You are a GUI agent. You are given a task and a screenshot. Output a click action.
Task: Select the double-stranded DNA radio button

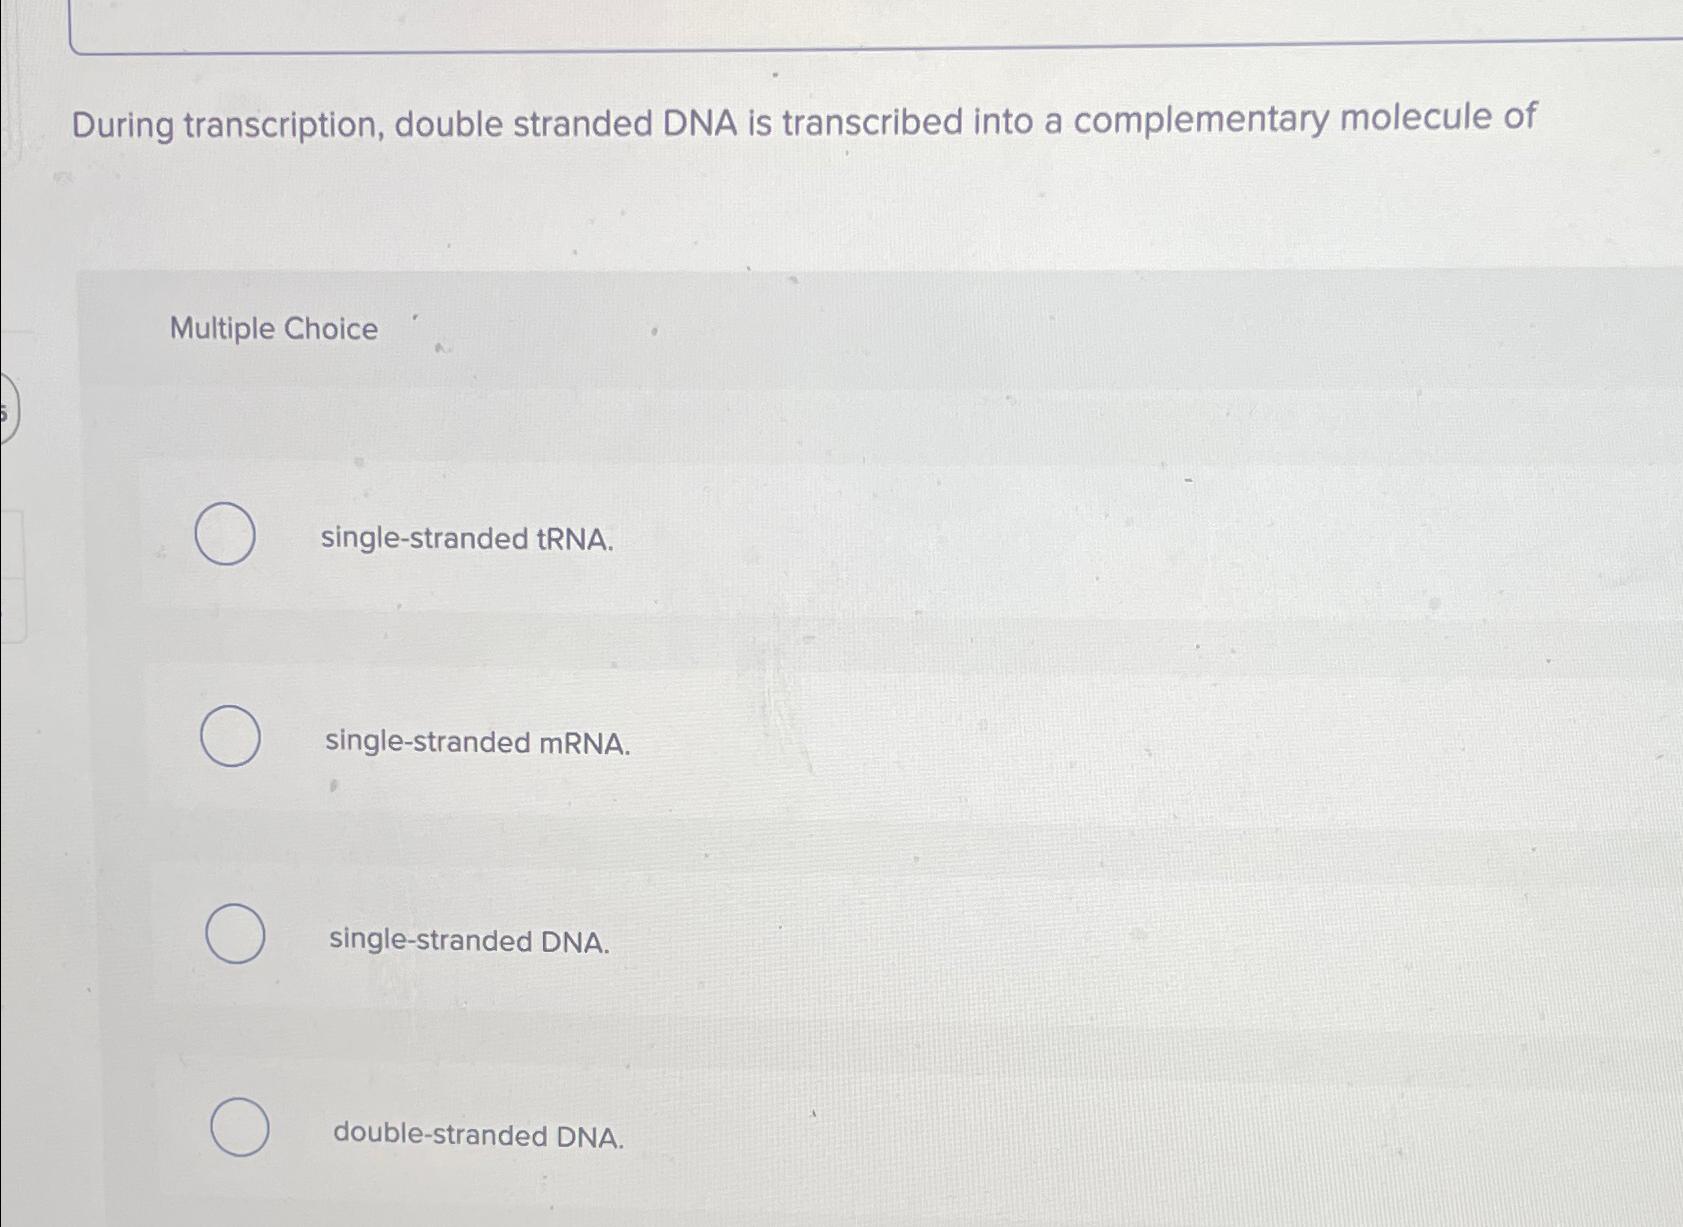point(241,1129)
